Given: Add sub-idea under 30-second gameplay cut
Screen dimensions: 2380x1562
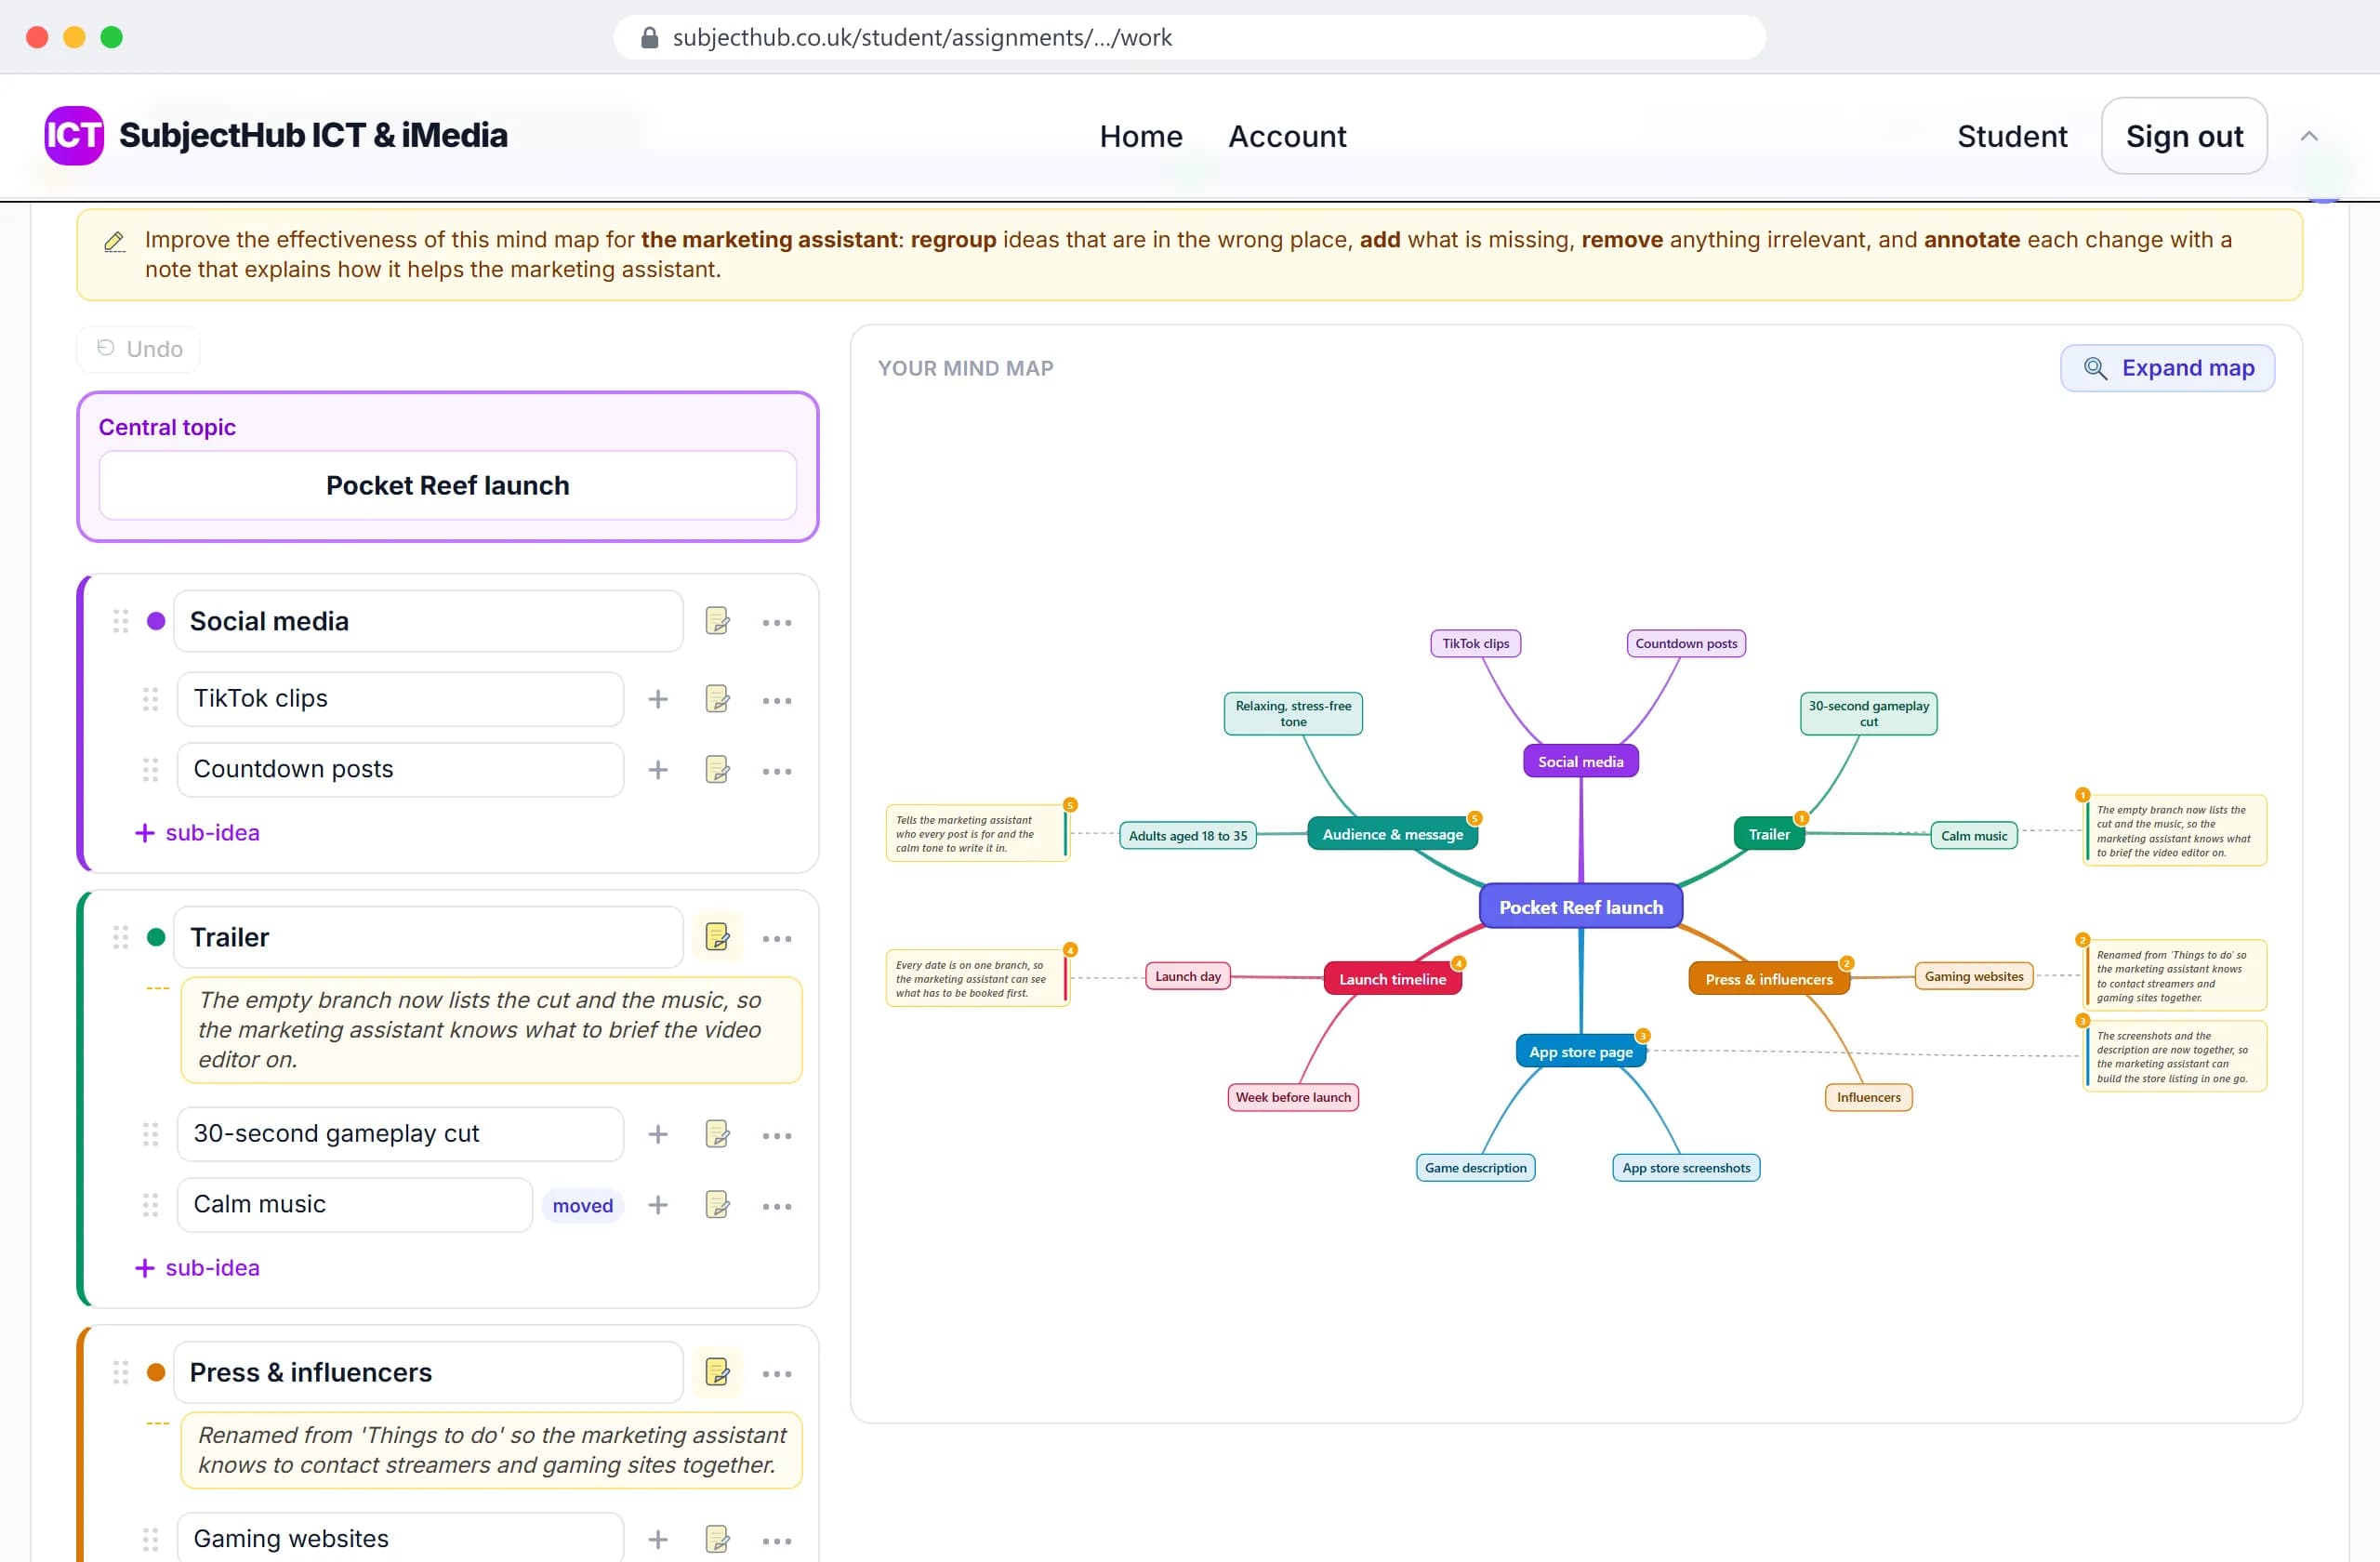Looking at the screenshot, I should tap(657, 1134).
